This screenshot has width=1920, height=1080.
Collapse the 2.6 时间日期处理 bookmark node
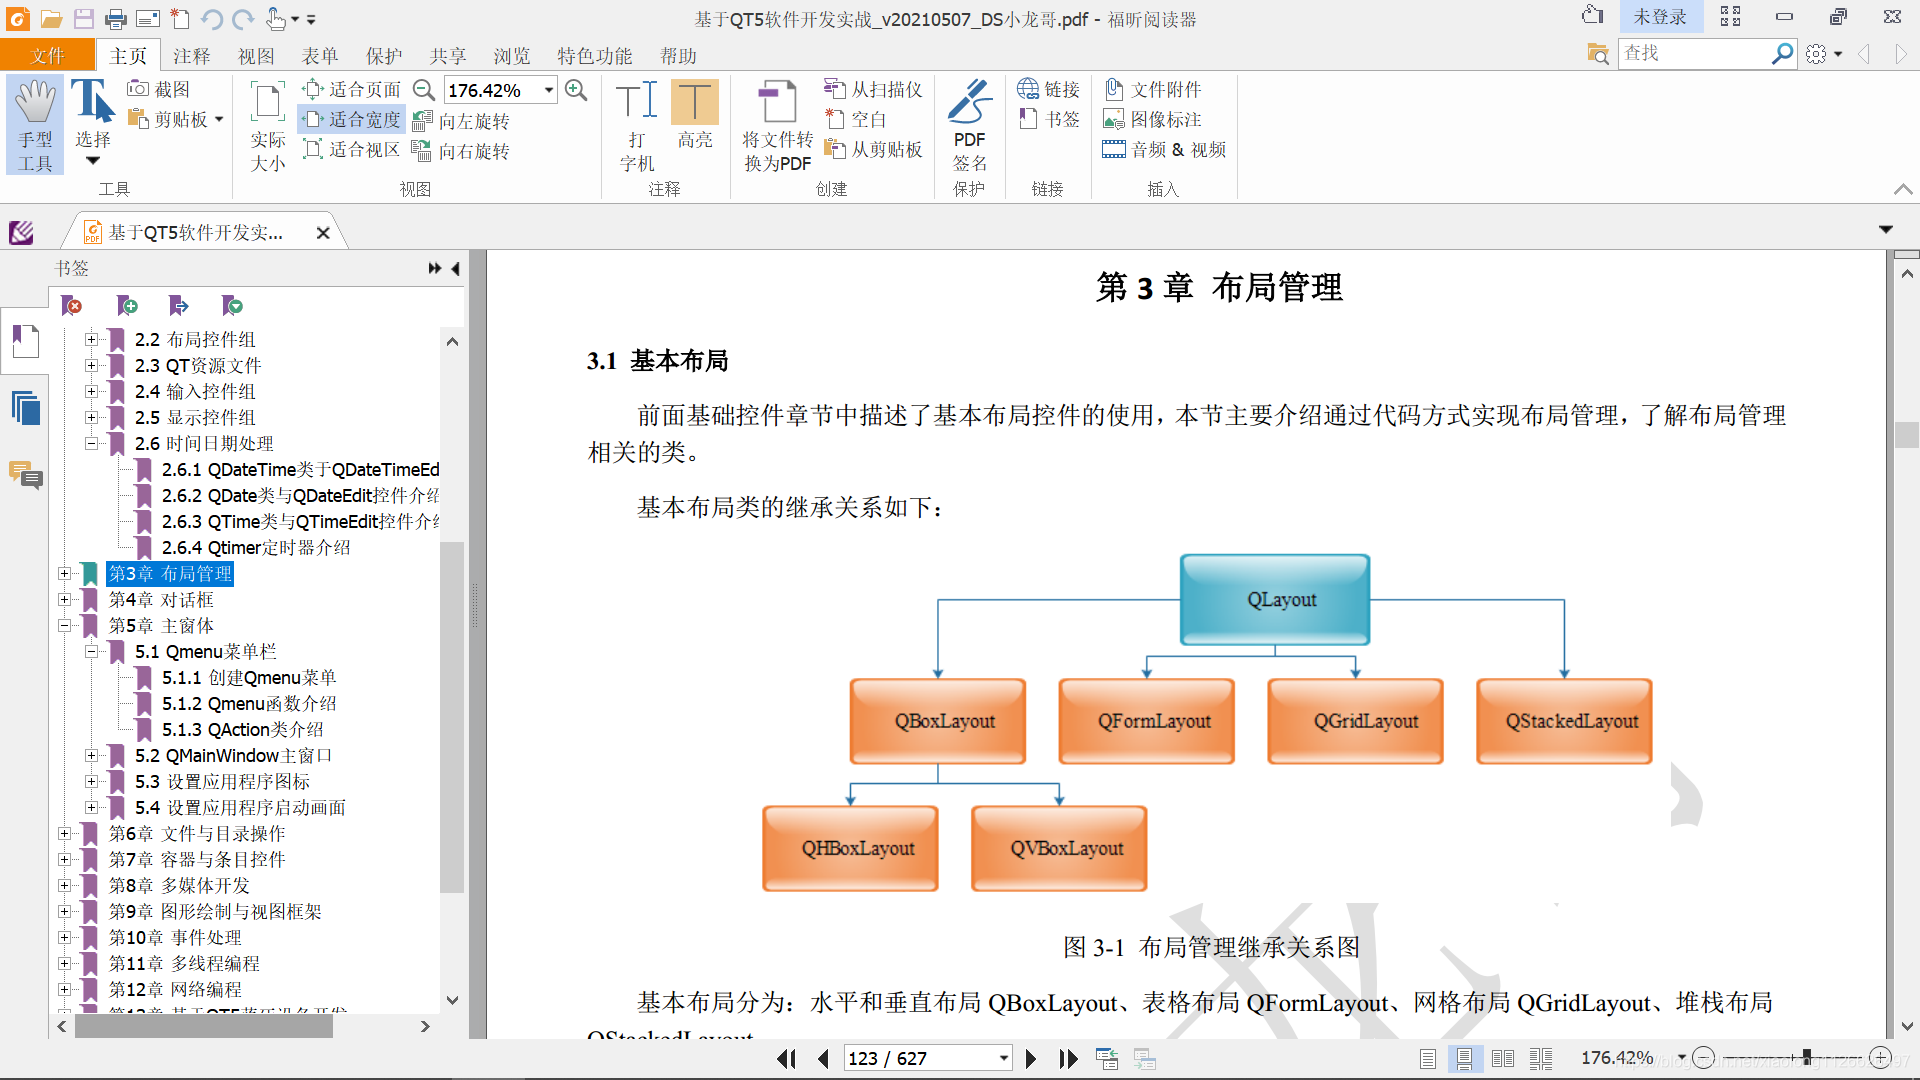[91, 443]
